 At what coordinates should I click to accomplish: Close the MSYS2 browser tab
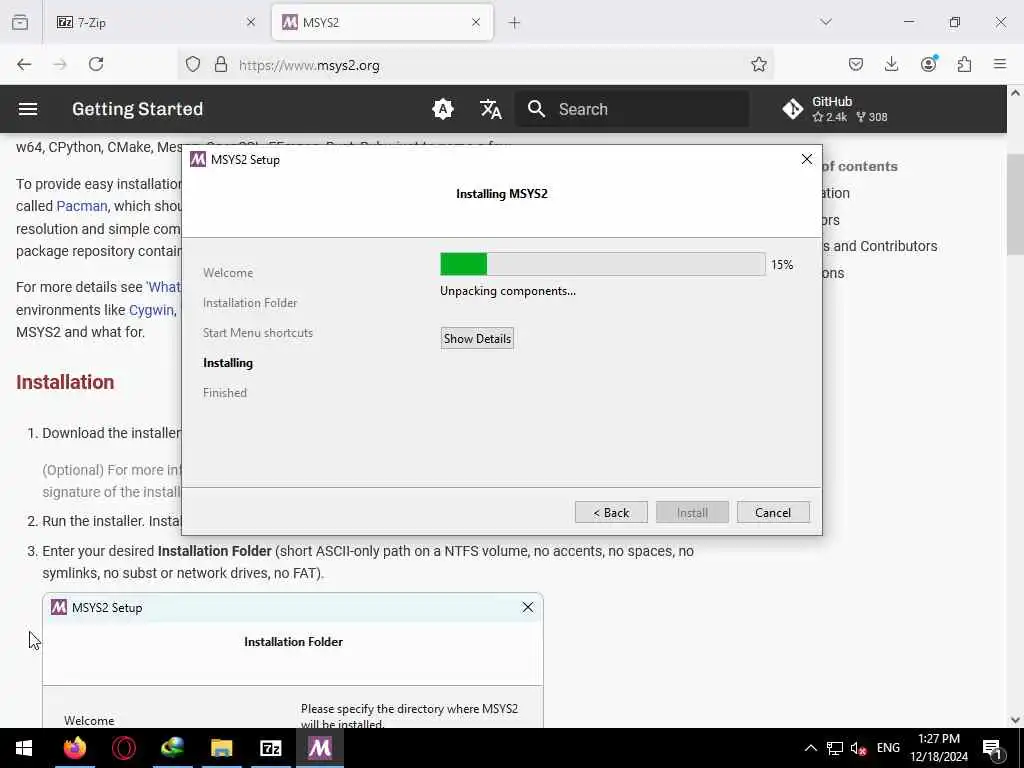point(476,22)
